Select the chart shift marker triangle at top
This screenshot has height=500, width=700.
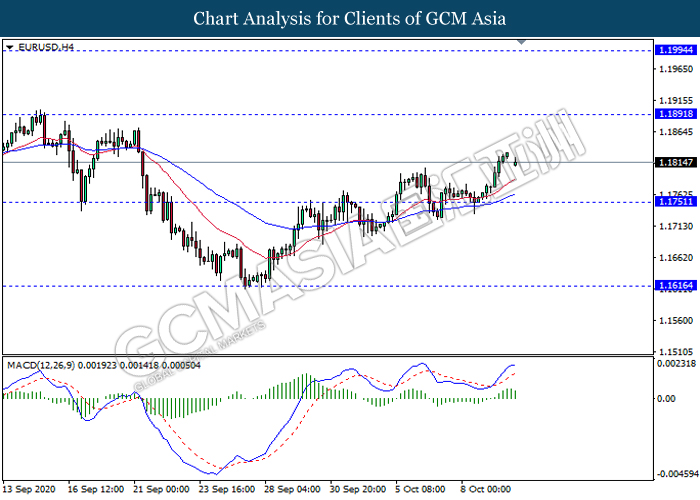[521, 42]
